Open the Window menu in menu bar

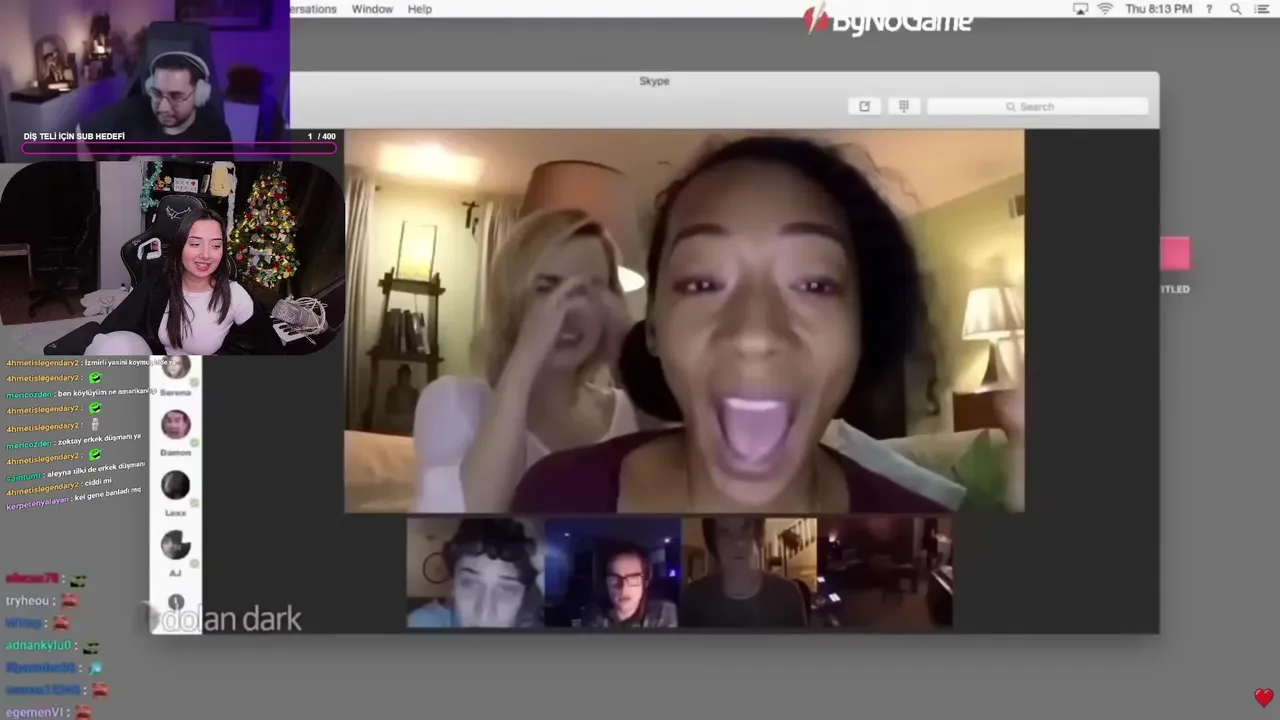pyautogui.click(x=372, y=9)
